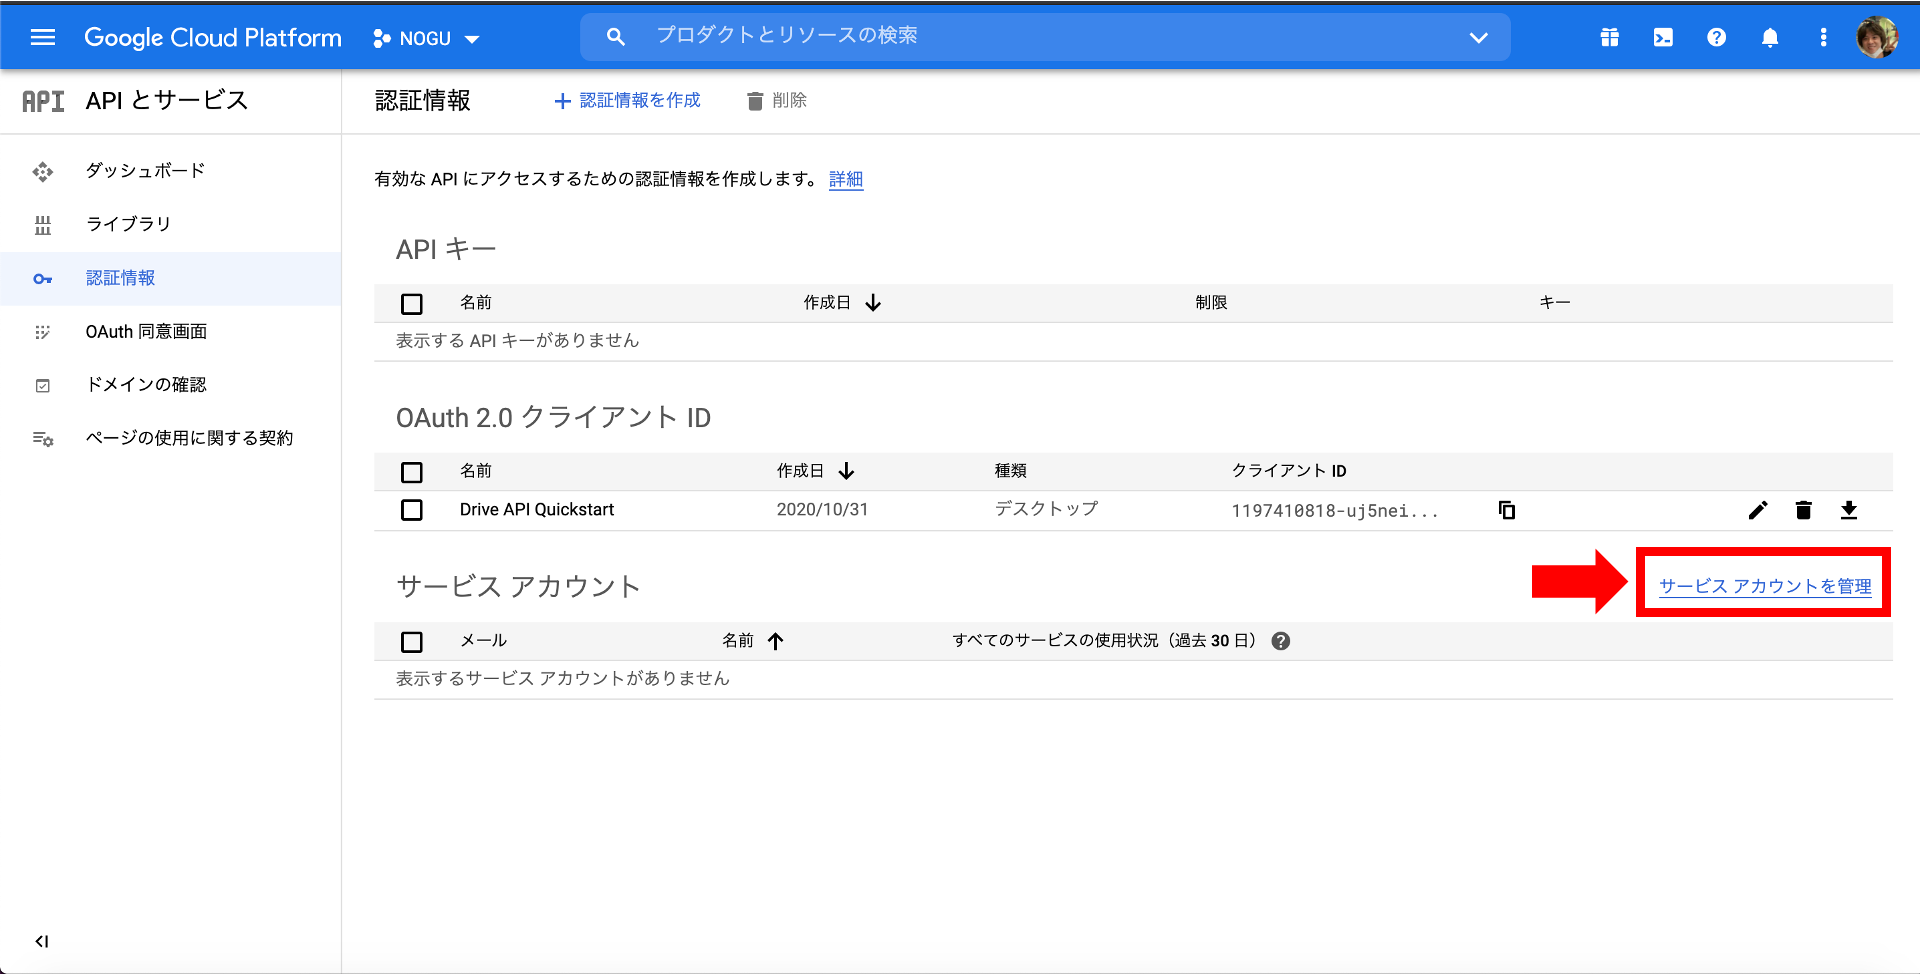Toggle the service account select-all checkbox

pos(412,642)
